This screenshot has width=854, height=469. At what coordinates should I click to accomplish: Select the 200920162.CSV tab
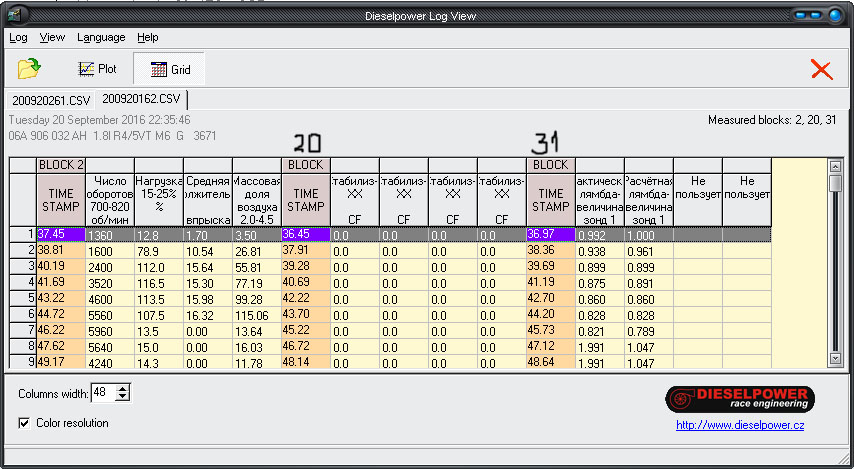141,99
